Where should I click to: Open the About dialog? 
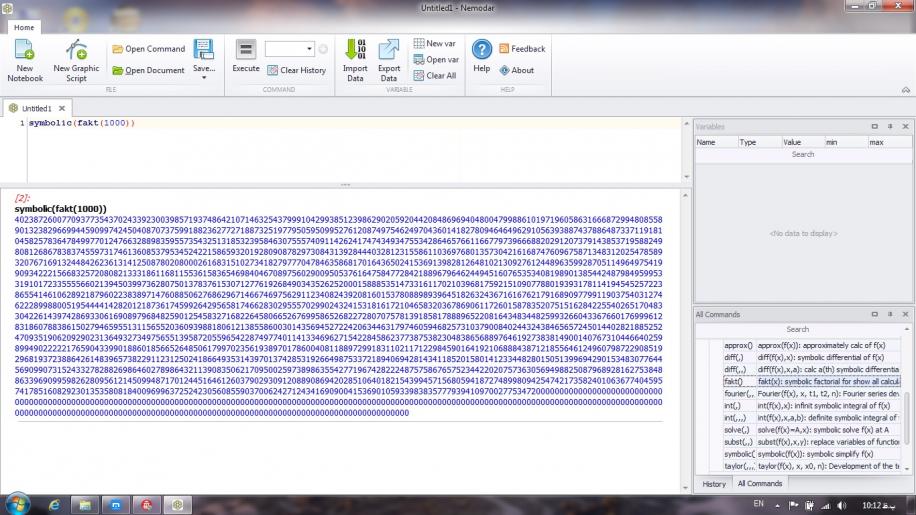516,70
